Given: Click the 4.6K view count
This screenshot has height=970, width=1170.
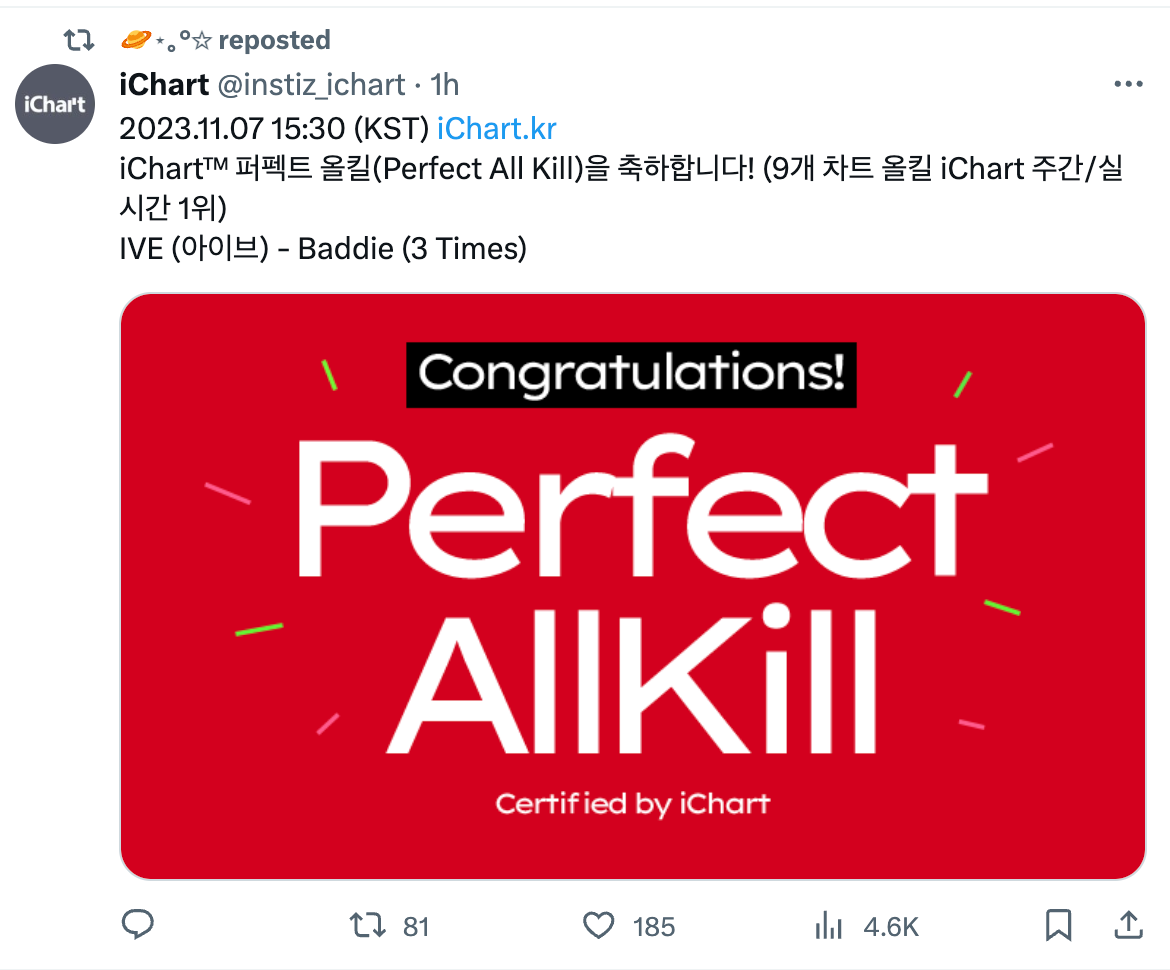Looking at the screenshot, I should click(890, 927).
